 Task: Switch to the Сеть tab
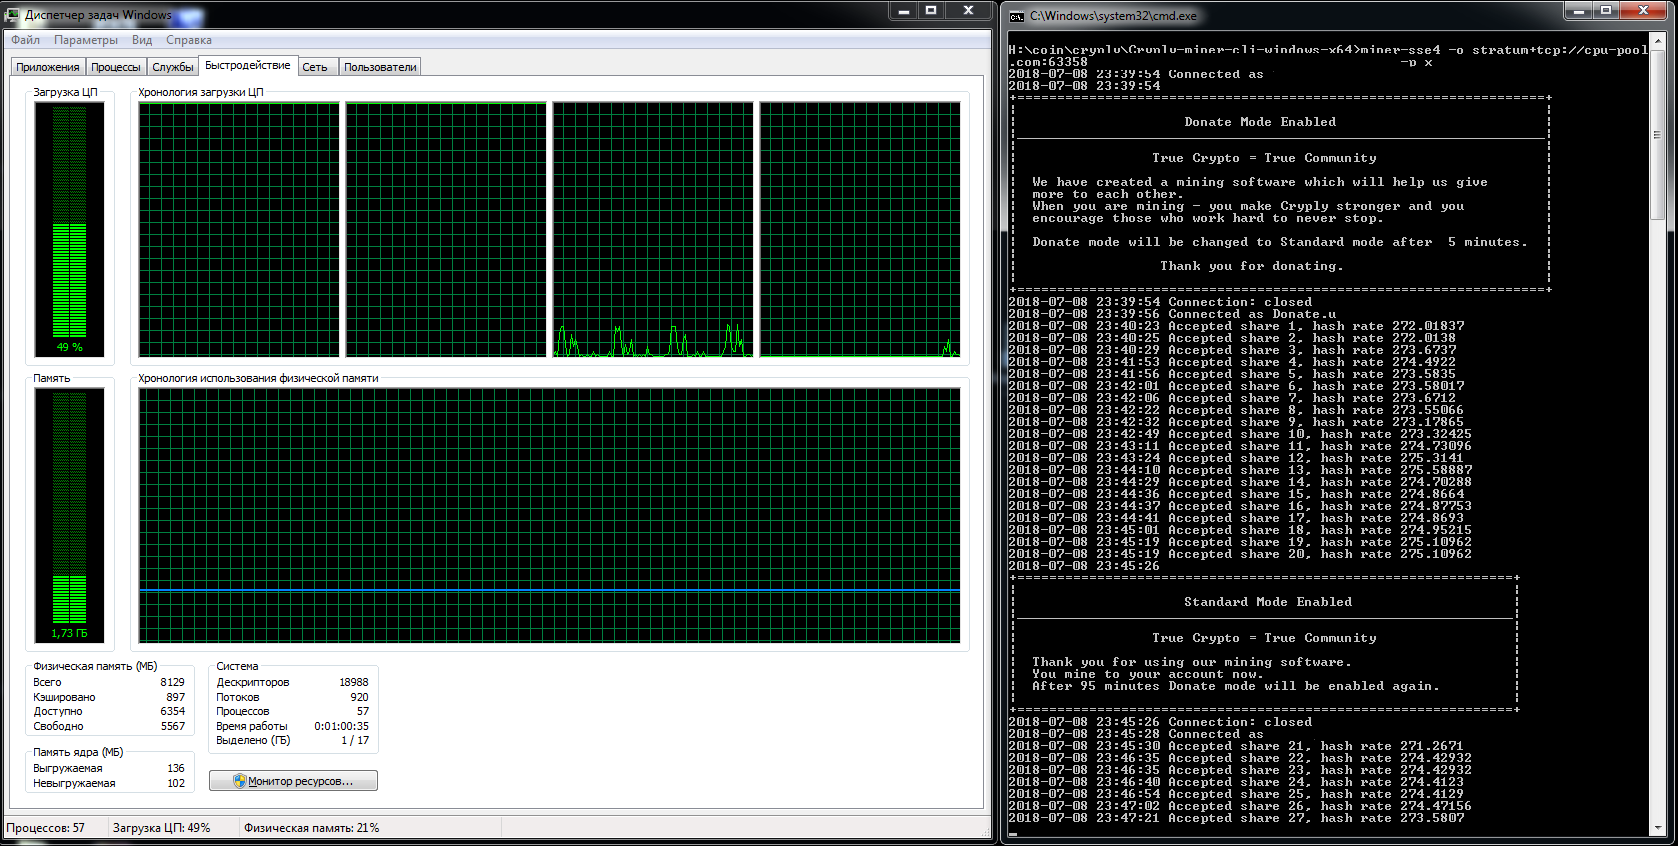click(x=315, y=67)
